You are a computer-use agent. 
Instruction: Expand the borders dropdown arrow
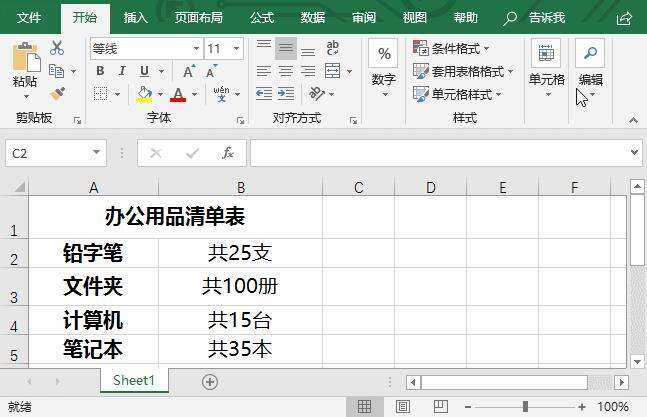pos(118,94)
